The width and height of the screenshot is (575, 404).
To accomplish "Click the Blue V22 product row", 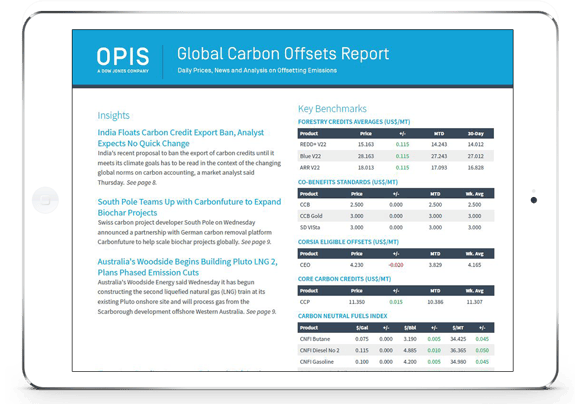I will pyautogui.click(x=396, y=156).
